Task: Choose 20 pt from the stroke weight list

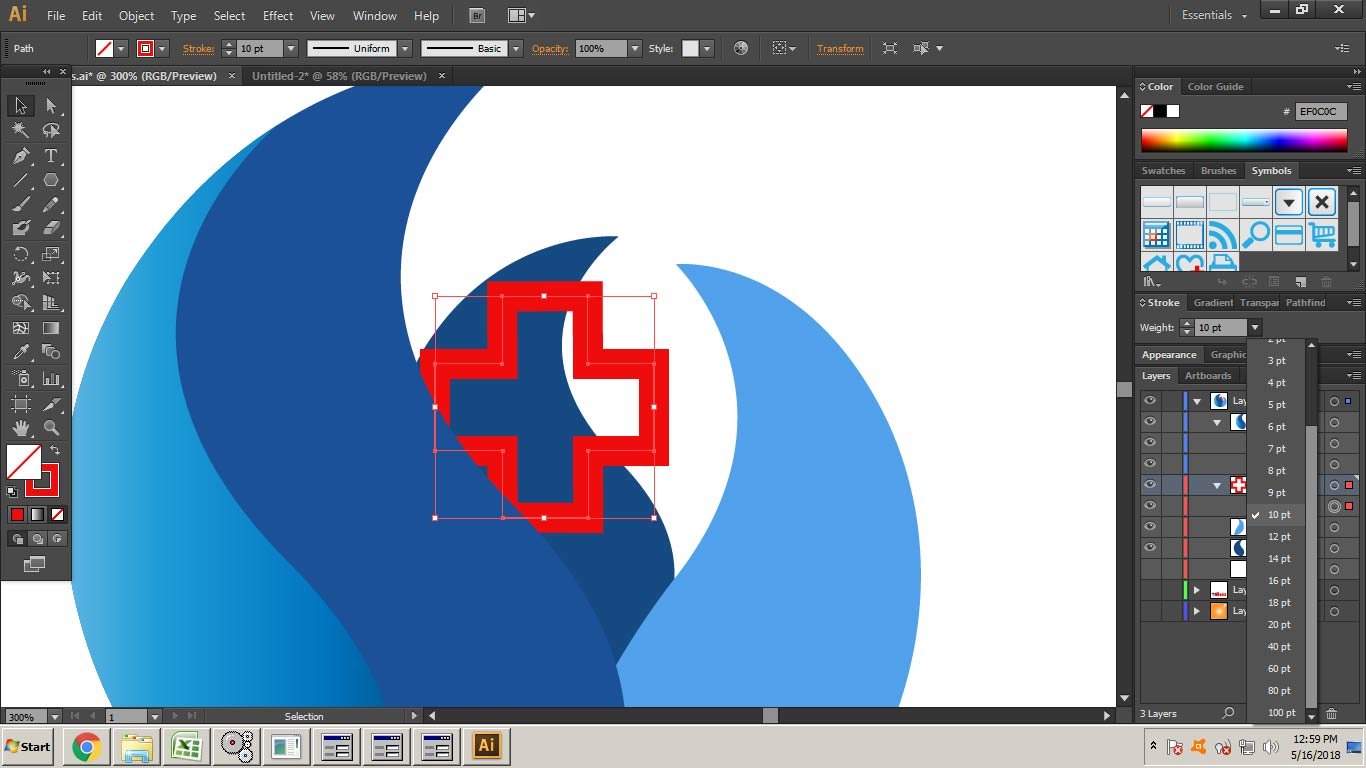Action: (1279, 625)
